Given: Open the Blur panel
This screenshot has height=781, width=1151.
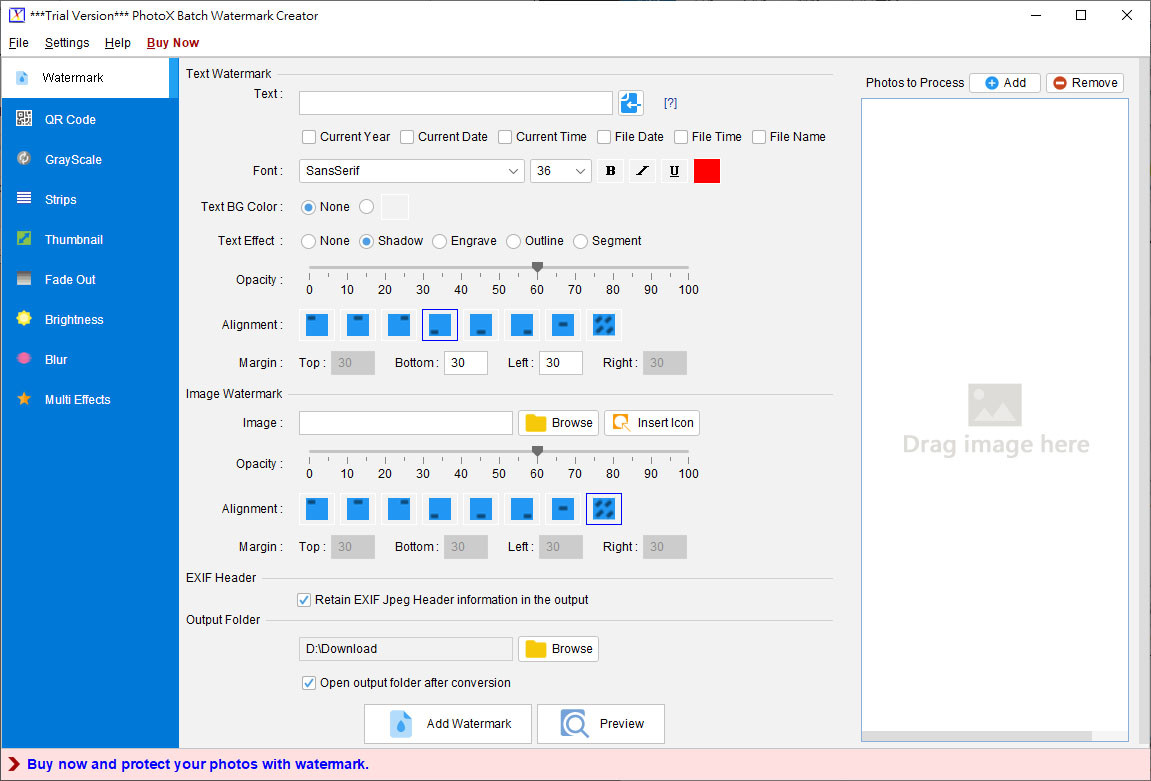Looking at the screenshot, I should [x=90, y=360].
